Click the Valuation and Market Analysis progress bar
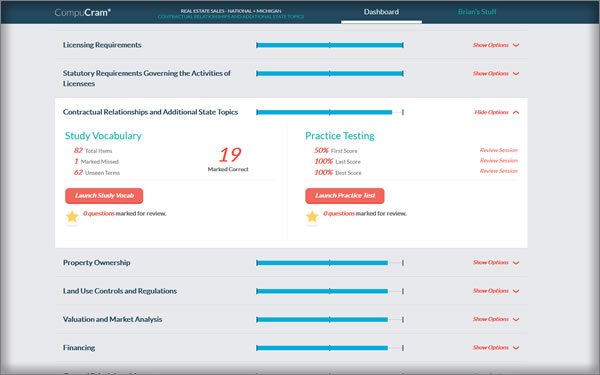The height and width of the screenshot is (375, 600). click(x=329, y=320)
